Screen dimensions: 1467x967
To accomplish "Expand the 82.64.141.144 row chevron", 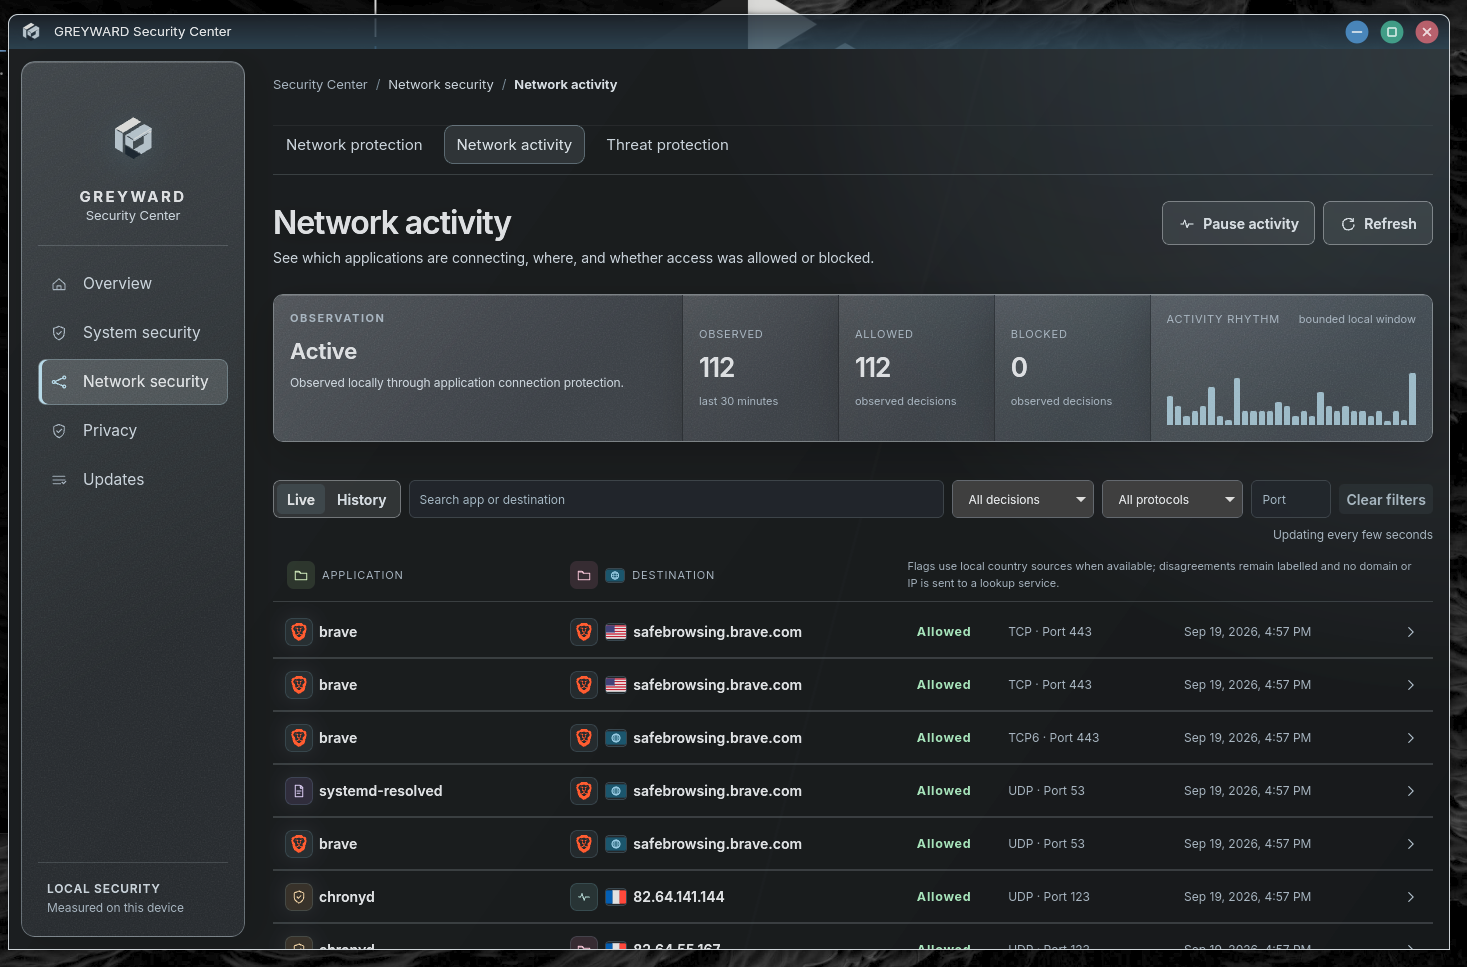I will click(1411, 897).
